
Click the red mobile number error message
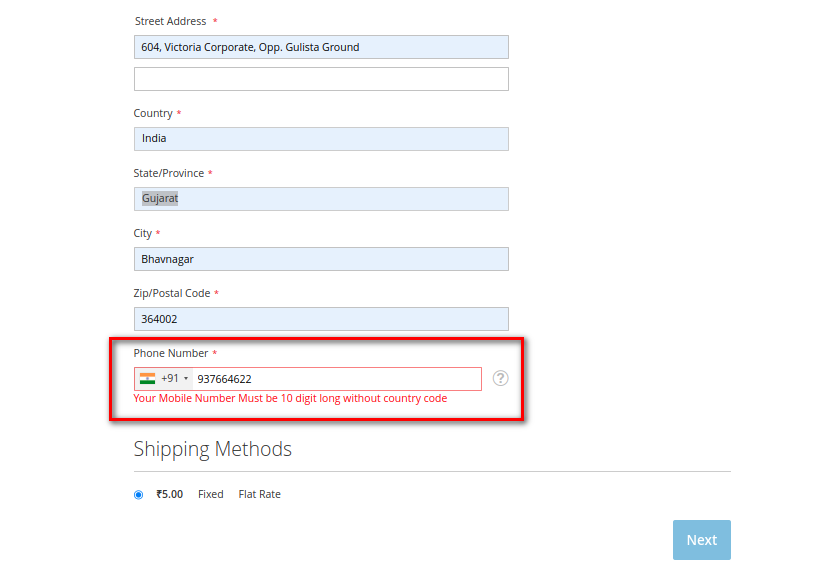click(x=290, y=398)
